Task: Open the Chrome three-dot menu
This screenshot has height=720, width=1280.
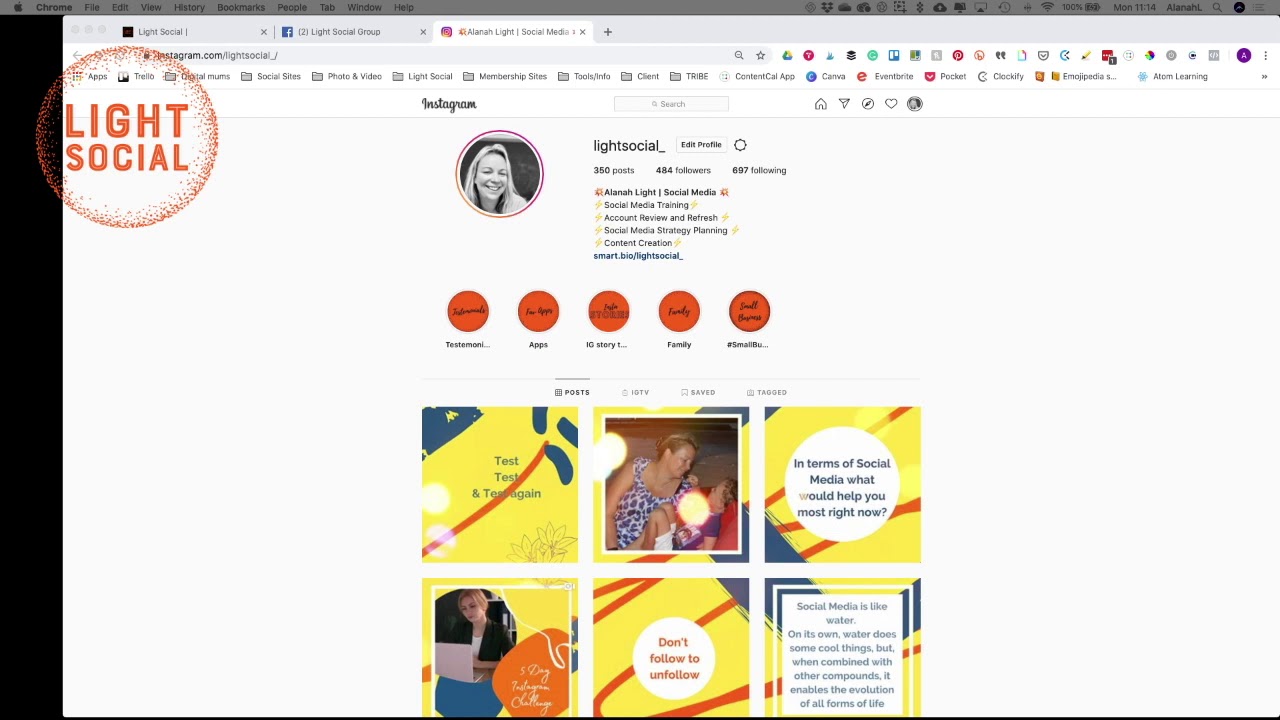Action: point(1266,56)
